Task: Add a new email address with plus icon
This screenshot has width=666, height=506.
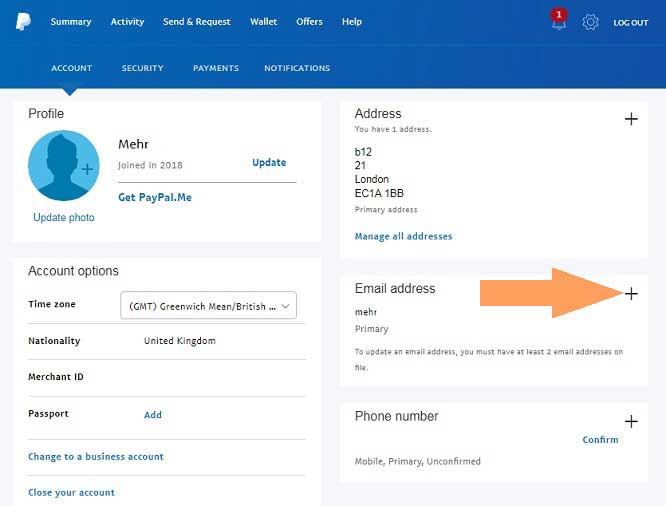Action: click(x=631, y=294)
